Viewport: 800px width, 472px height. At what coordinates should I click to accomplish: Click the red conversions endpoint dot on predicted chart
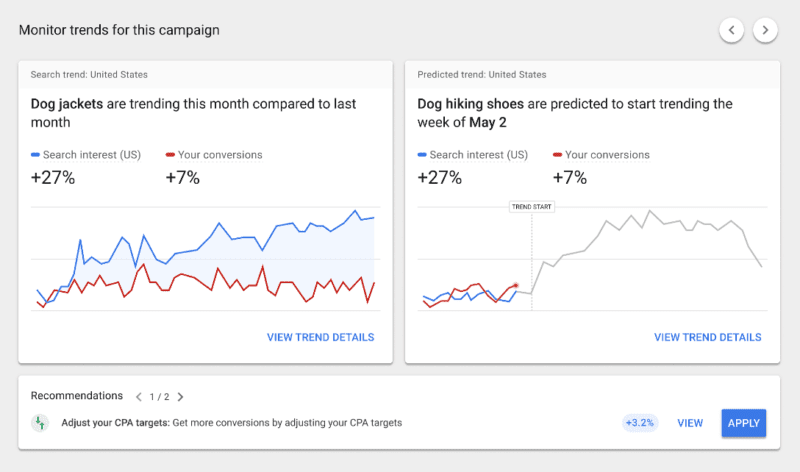(516, 285)
